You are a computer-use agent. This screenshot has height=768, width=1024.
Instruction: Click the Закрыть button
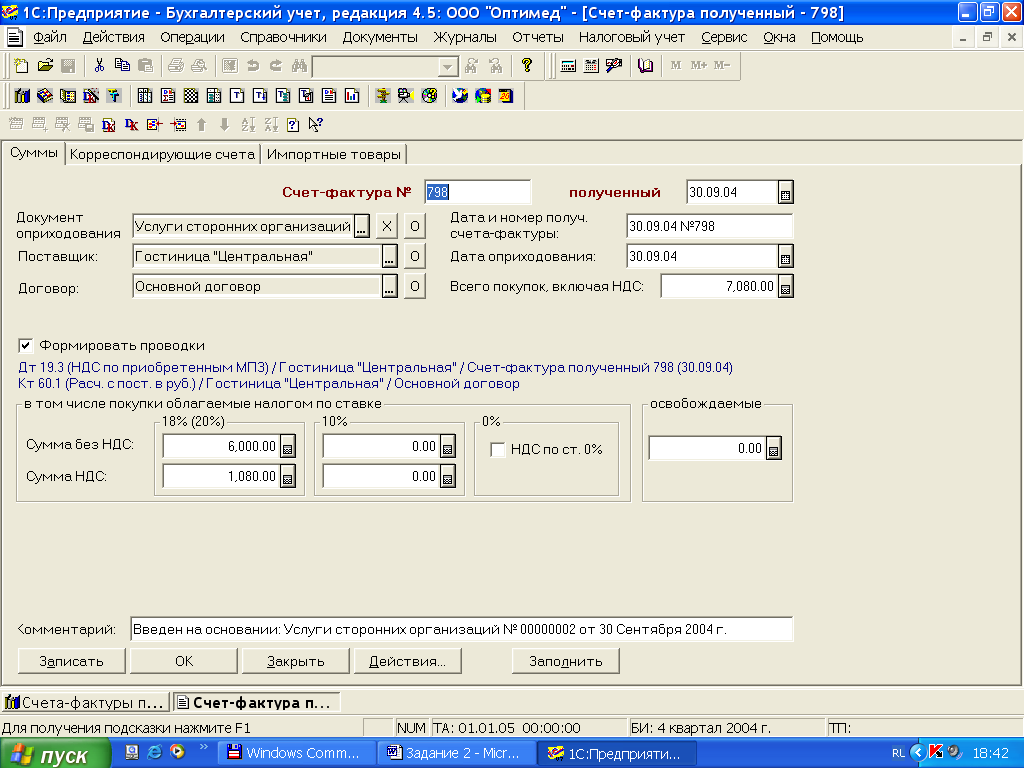pos(295,661)
